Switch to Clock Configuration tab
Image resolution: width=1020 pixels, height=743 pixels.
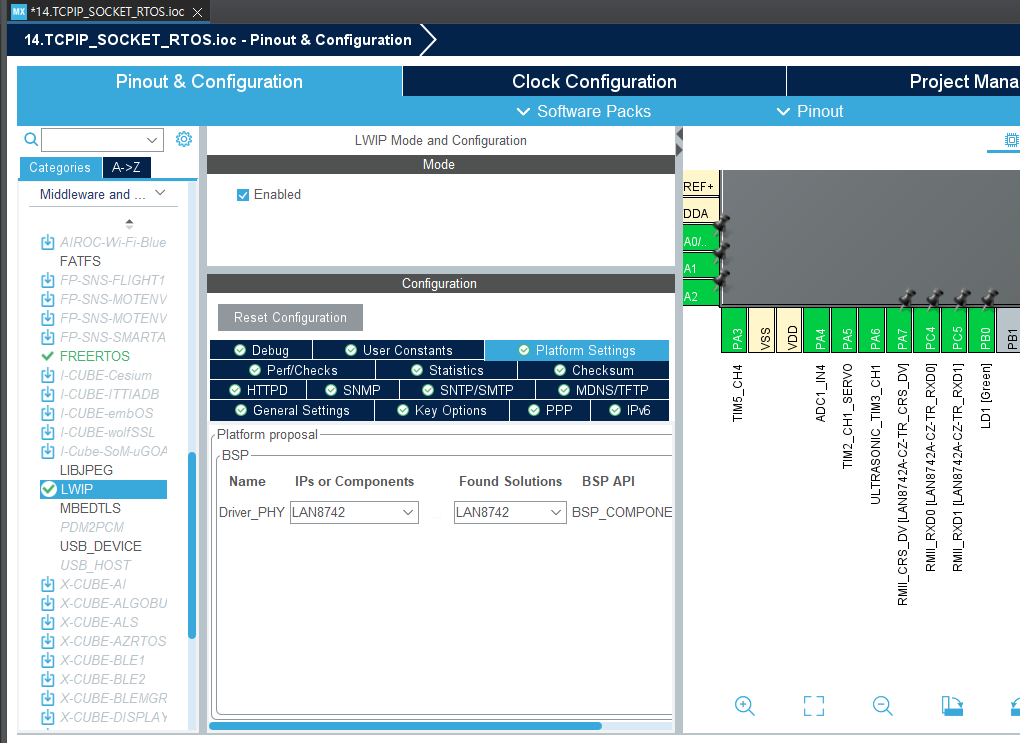click(594, 81)
